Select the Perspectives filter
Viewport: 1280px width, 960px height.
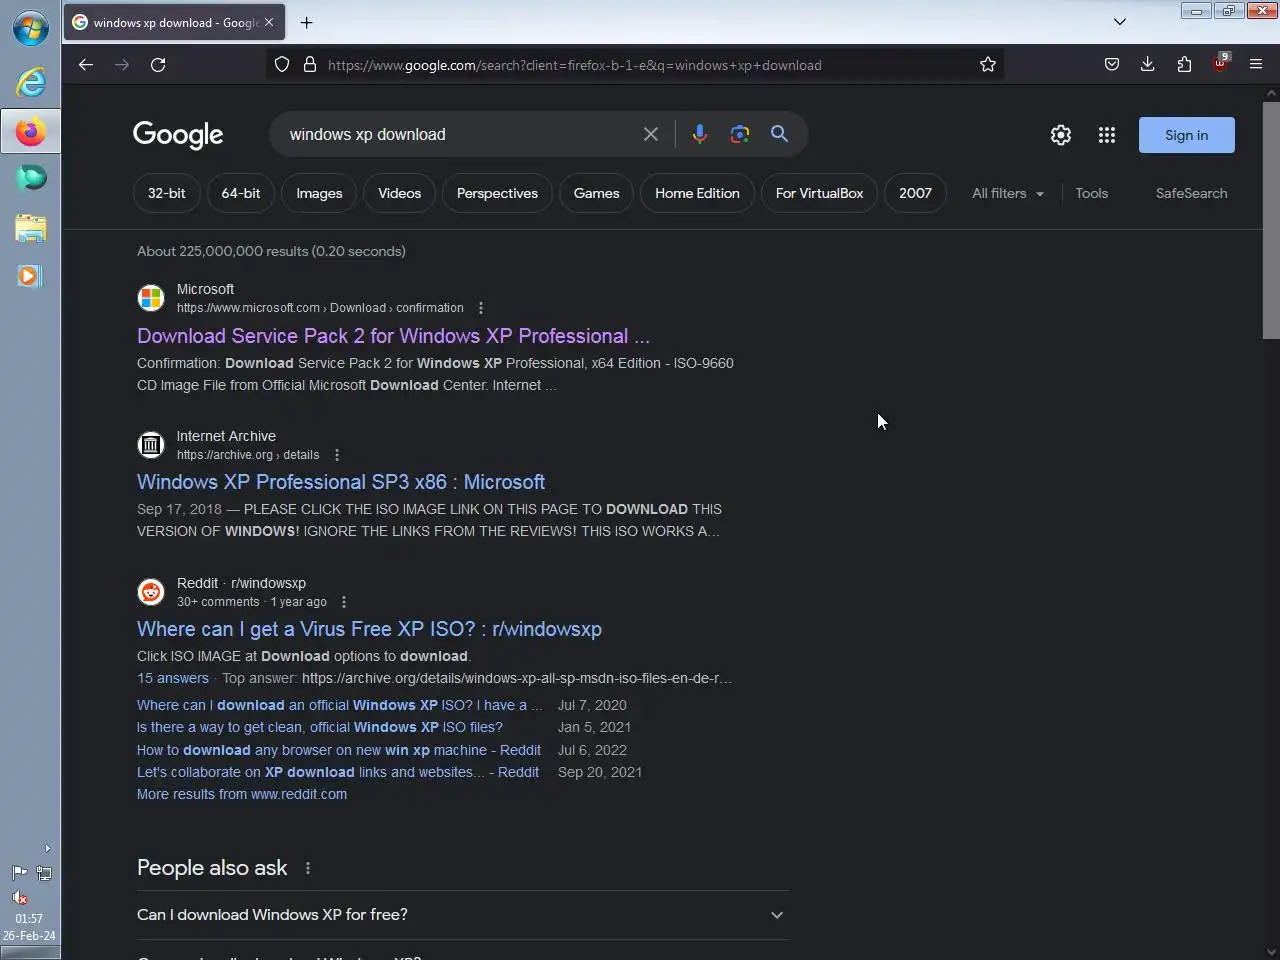(x=497, y=193)
